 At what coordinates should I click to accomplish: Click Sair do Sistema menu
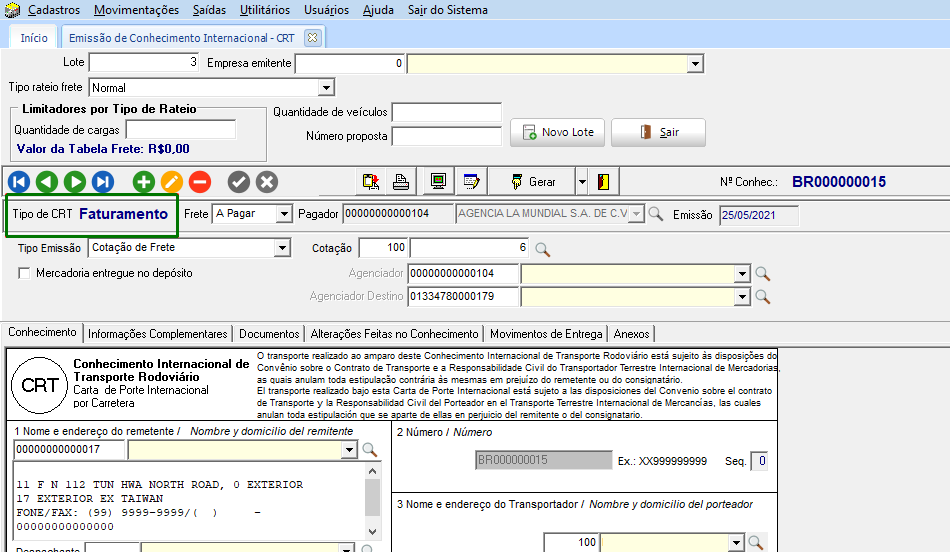[x=448, y=10]
